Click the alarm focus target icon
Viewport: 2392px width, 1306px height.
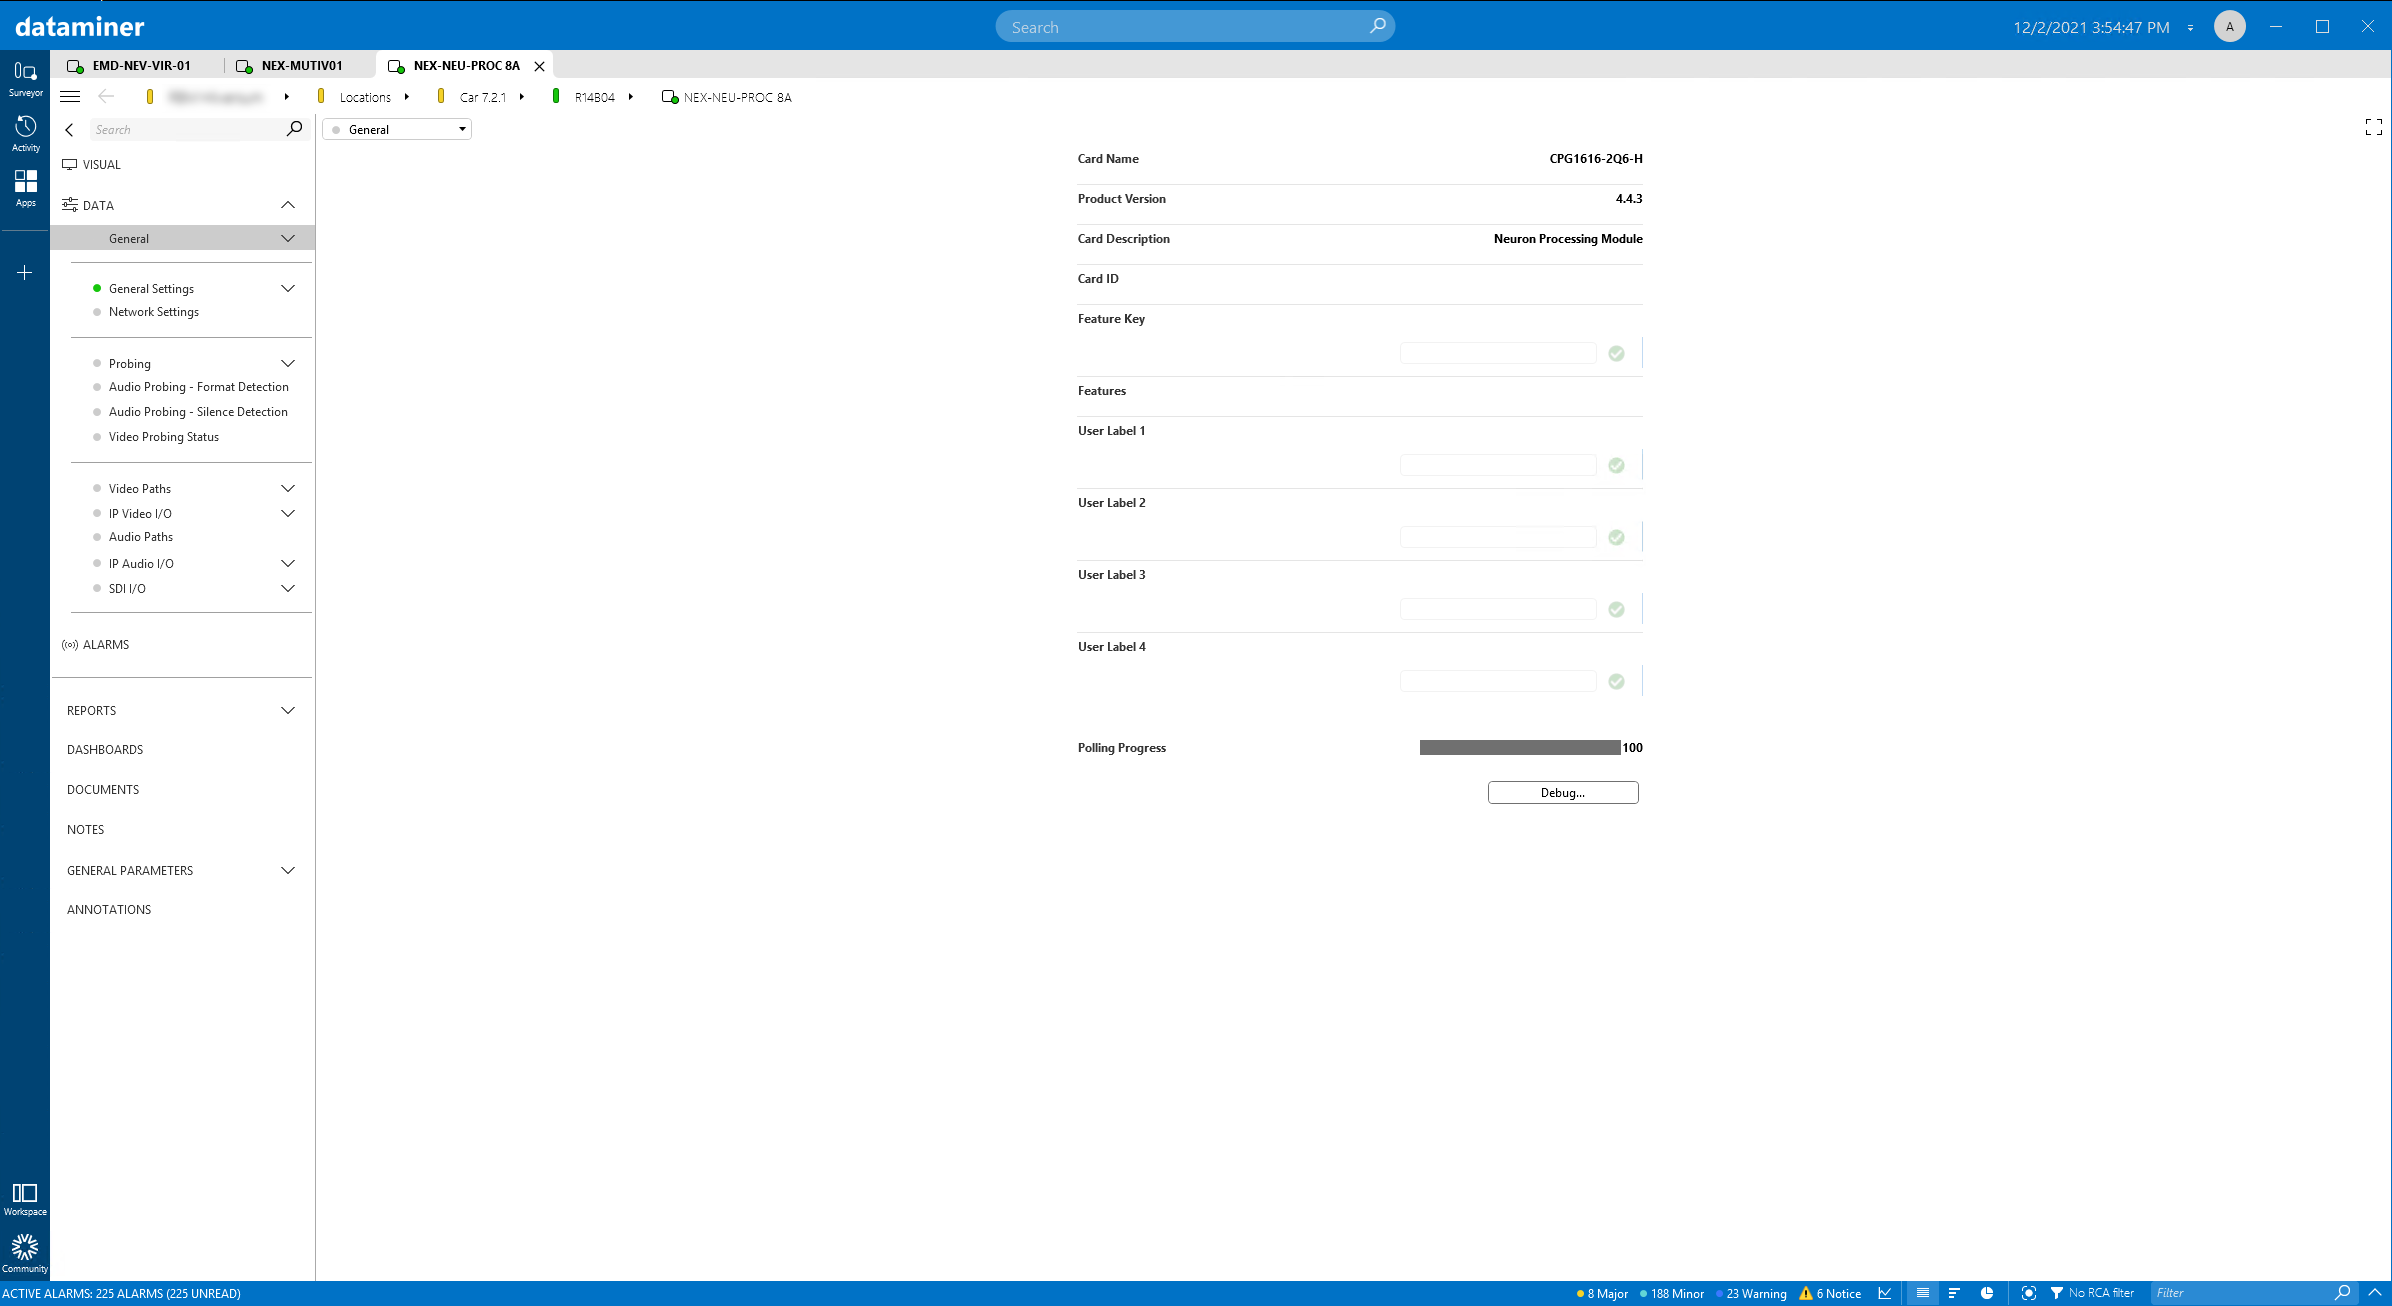(2028, 1293)
